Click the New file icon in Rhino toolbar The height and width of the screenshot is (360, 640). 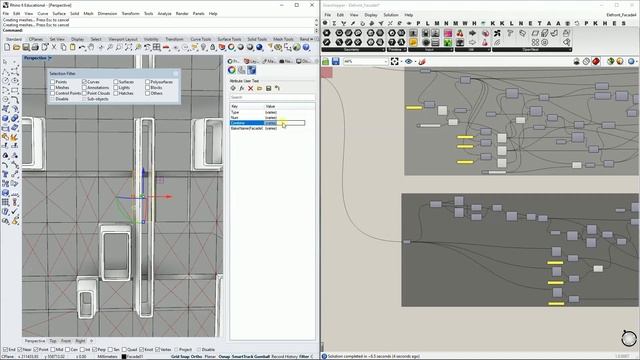tap(7, 47)
